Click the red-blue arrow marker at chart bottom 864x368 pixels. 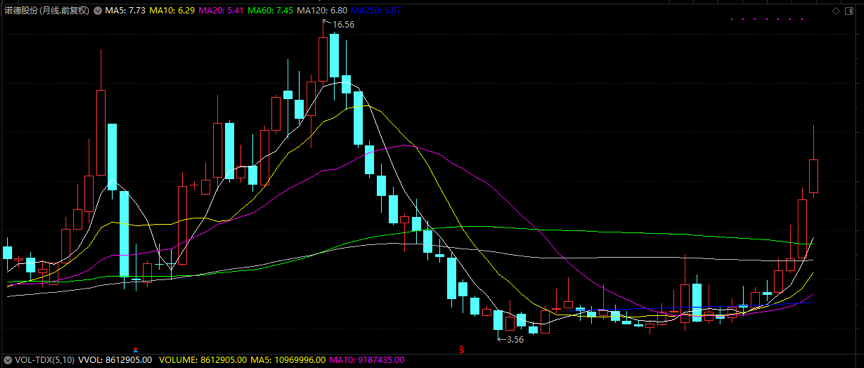pyautogui.click(x=136, y=349)
